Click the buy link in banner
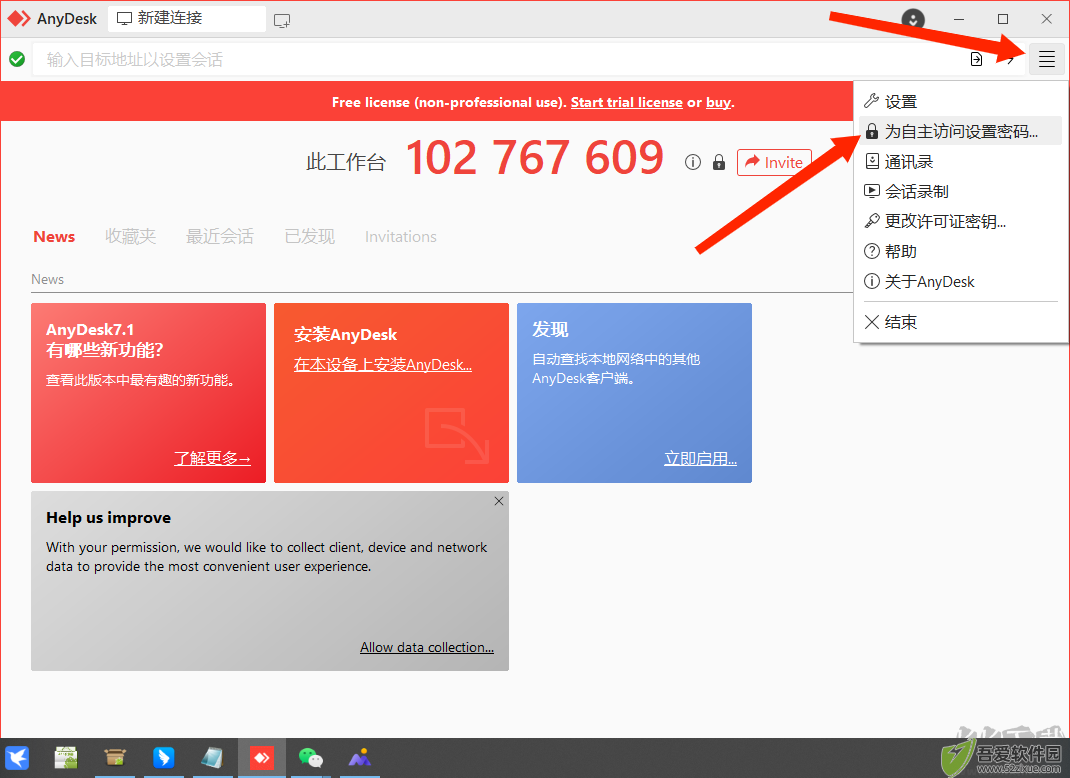The height and width of the screenshot is (778, 1070). click(718, 102)
